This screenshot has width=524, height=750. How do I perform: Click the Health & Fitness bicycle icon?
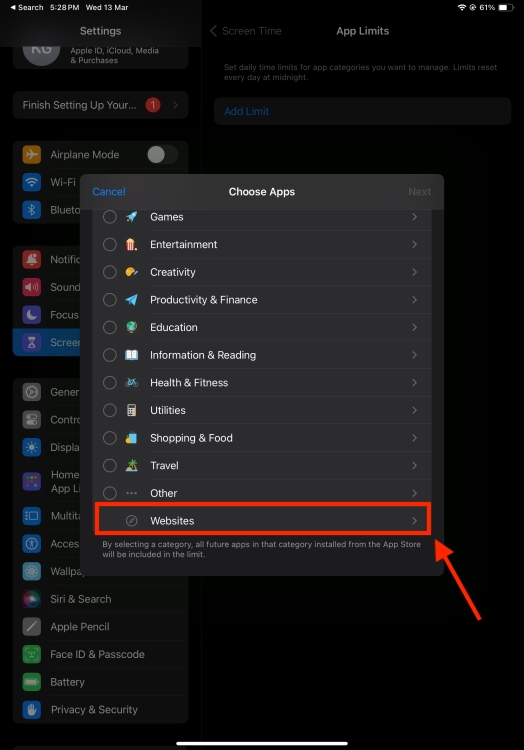(131, 383)
